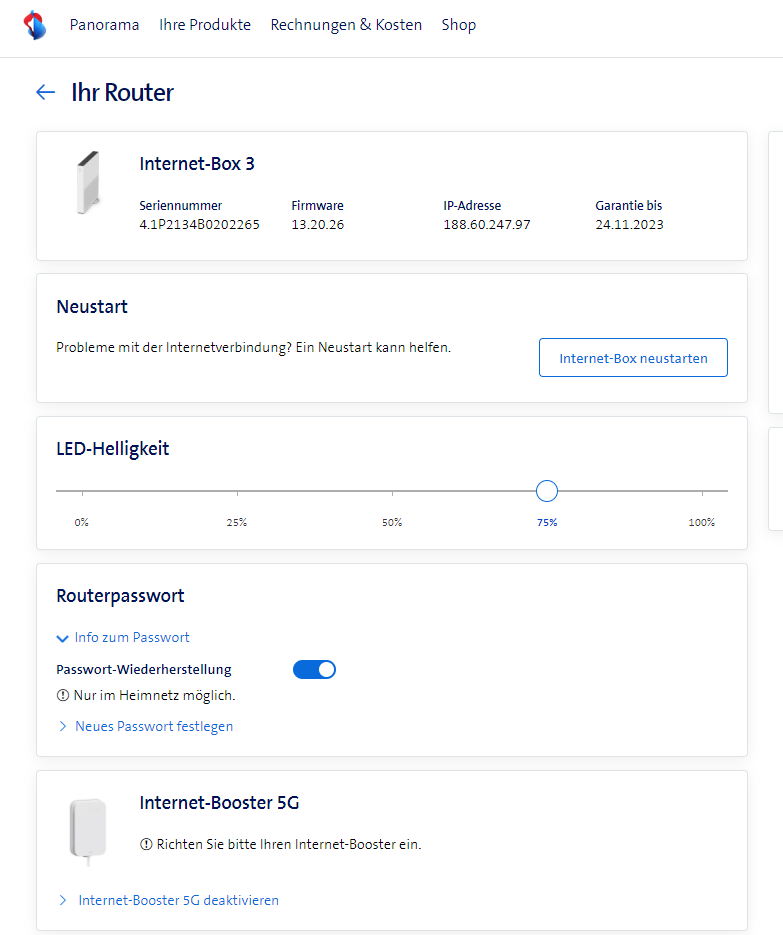
Task: Click the LED brightness slider handle
Action: point(547,491)
